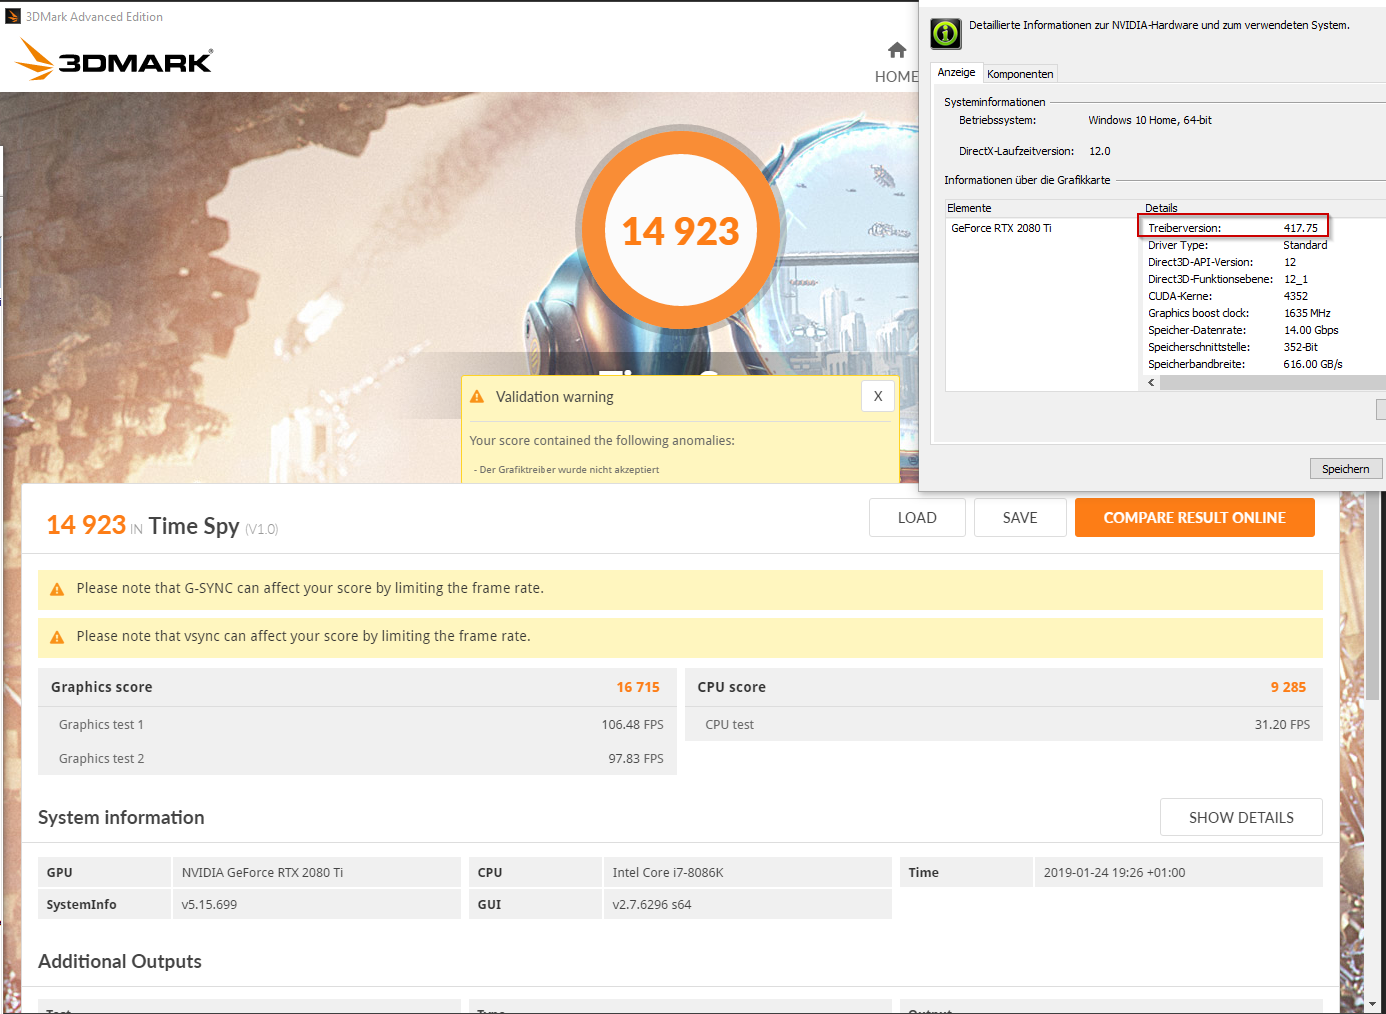The image size is (1386, 1014).
Task: Click NVIDIA GeForce RTX 2080 Ti GPU value
Action: [262, 872]
